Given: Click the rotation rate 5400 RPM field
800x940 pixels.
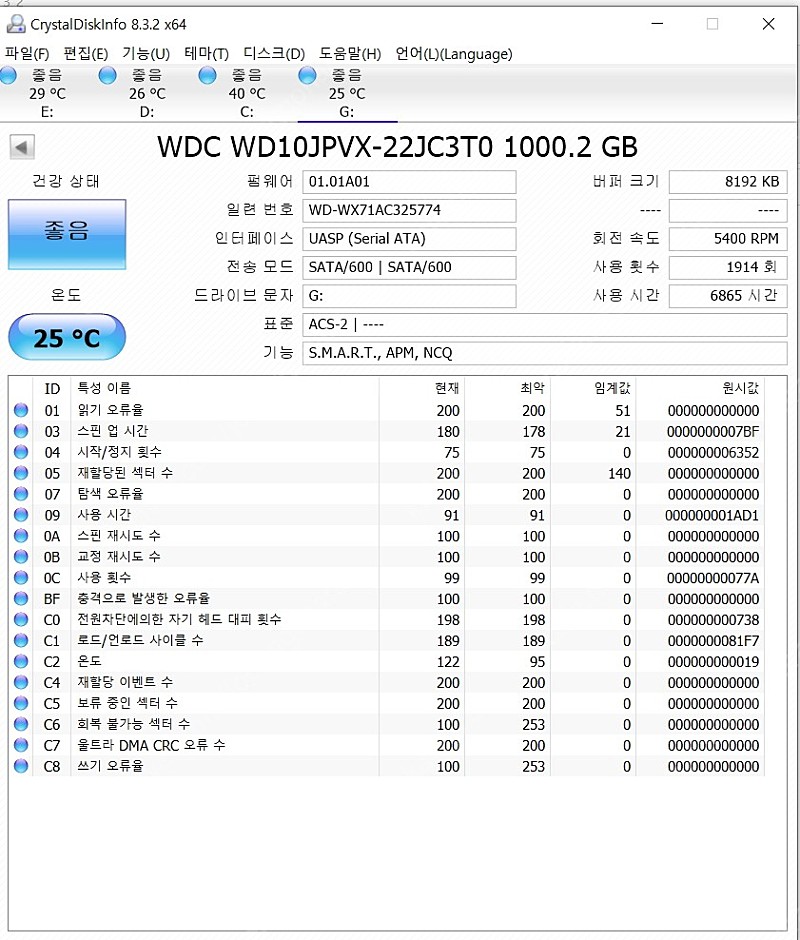Looking at the screenshot, I should pos(728,239).
